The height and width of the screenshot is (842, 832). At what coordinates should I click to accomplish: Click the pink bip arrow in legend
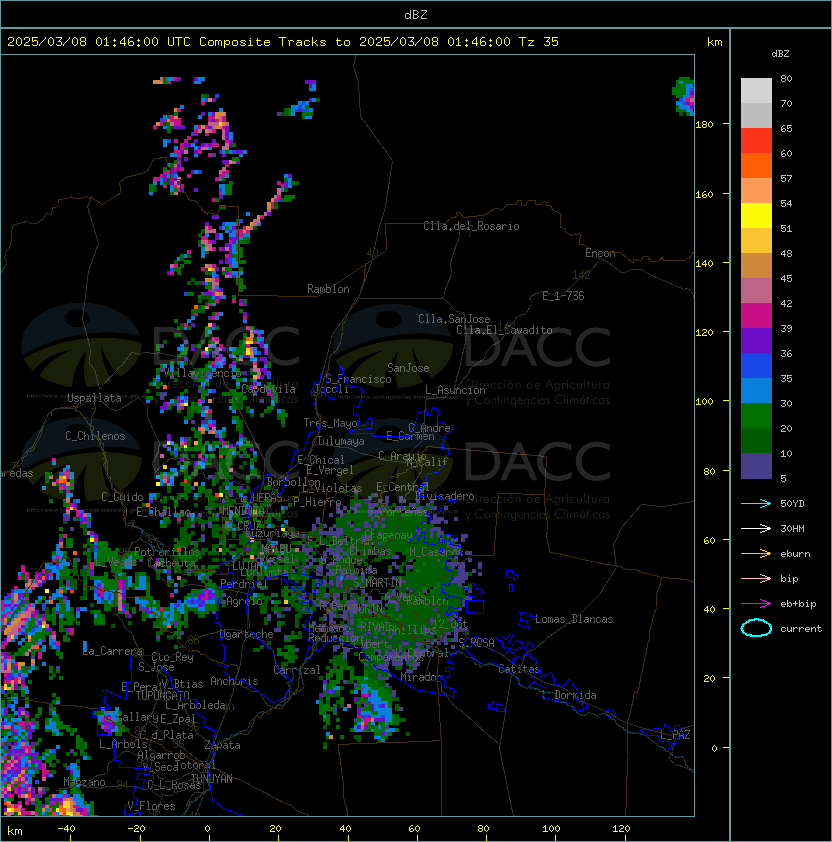(x=756, y=578)
